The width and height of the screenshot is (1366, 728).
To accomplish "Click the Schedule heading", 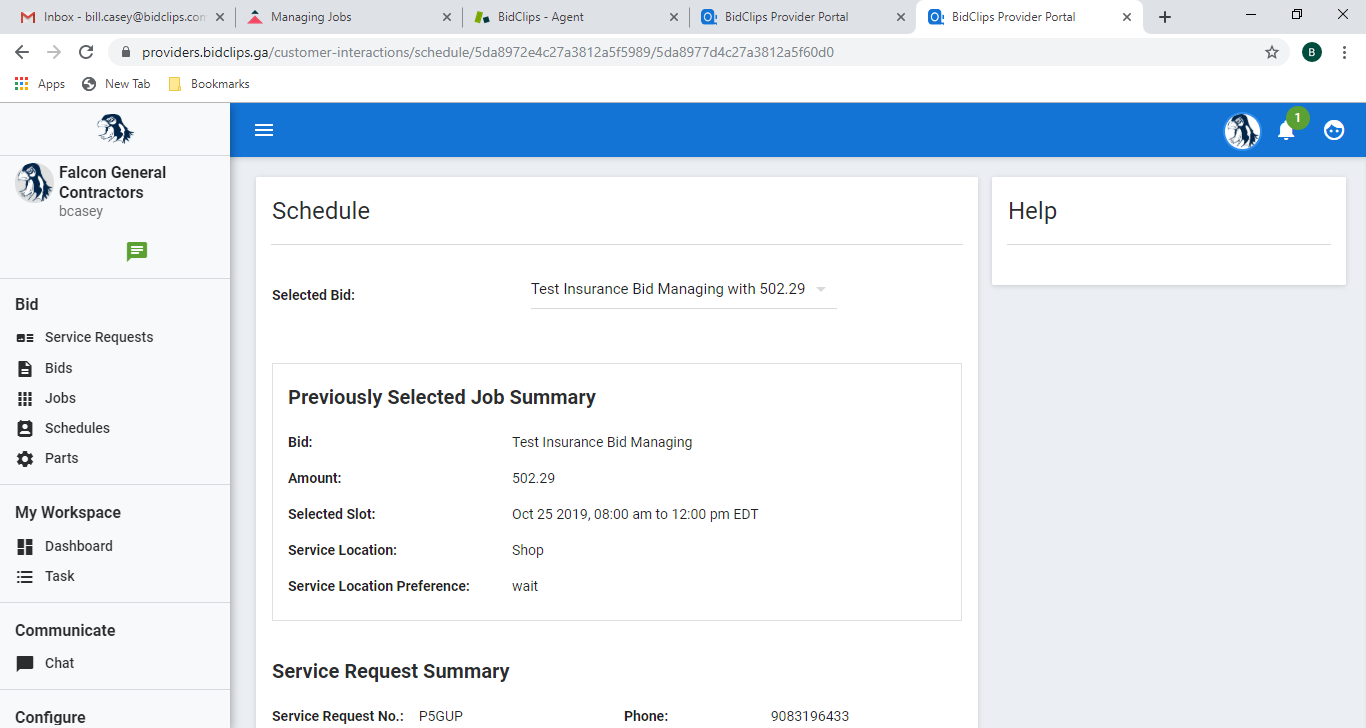I will [321, 211].
